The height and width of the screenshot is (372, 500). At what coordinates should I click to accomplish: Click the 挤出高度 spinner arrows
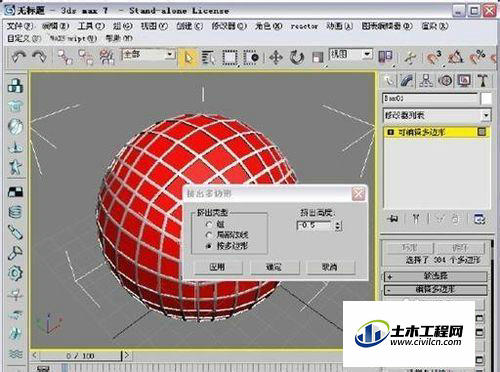coord(338,226)
